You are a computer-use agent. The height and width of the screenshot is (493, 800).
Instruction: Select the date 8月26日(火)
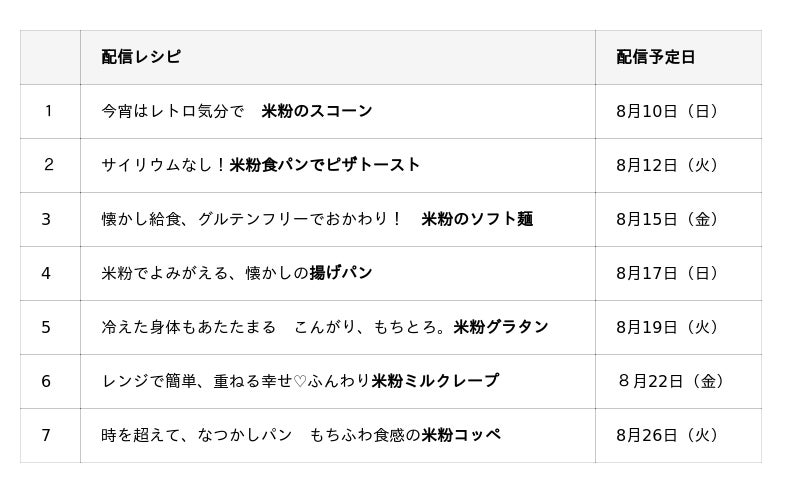(x=667, y=435)
